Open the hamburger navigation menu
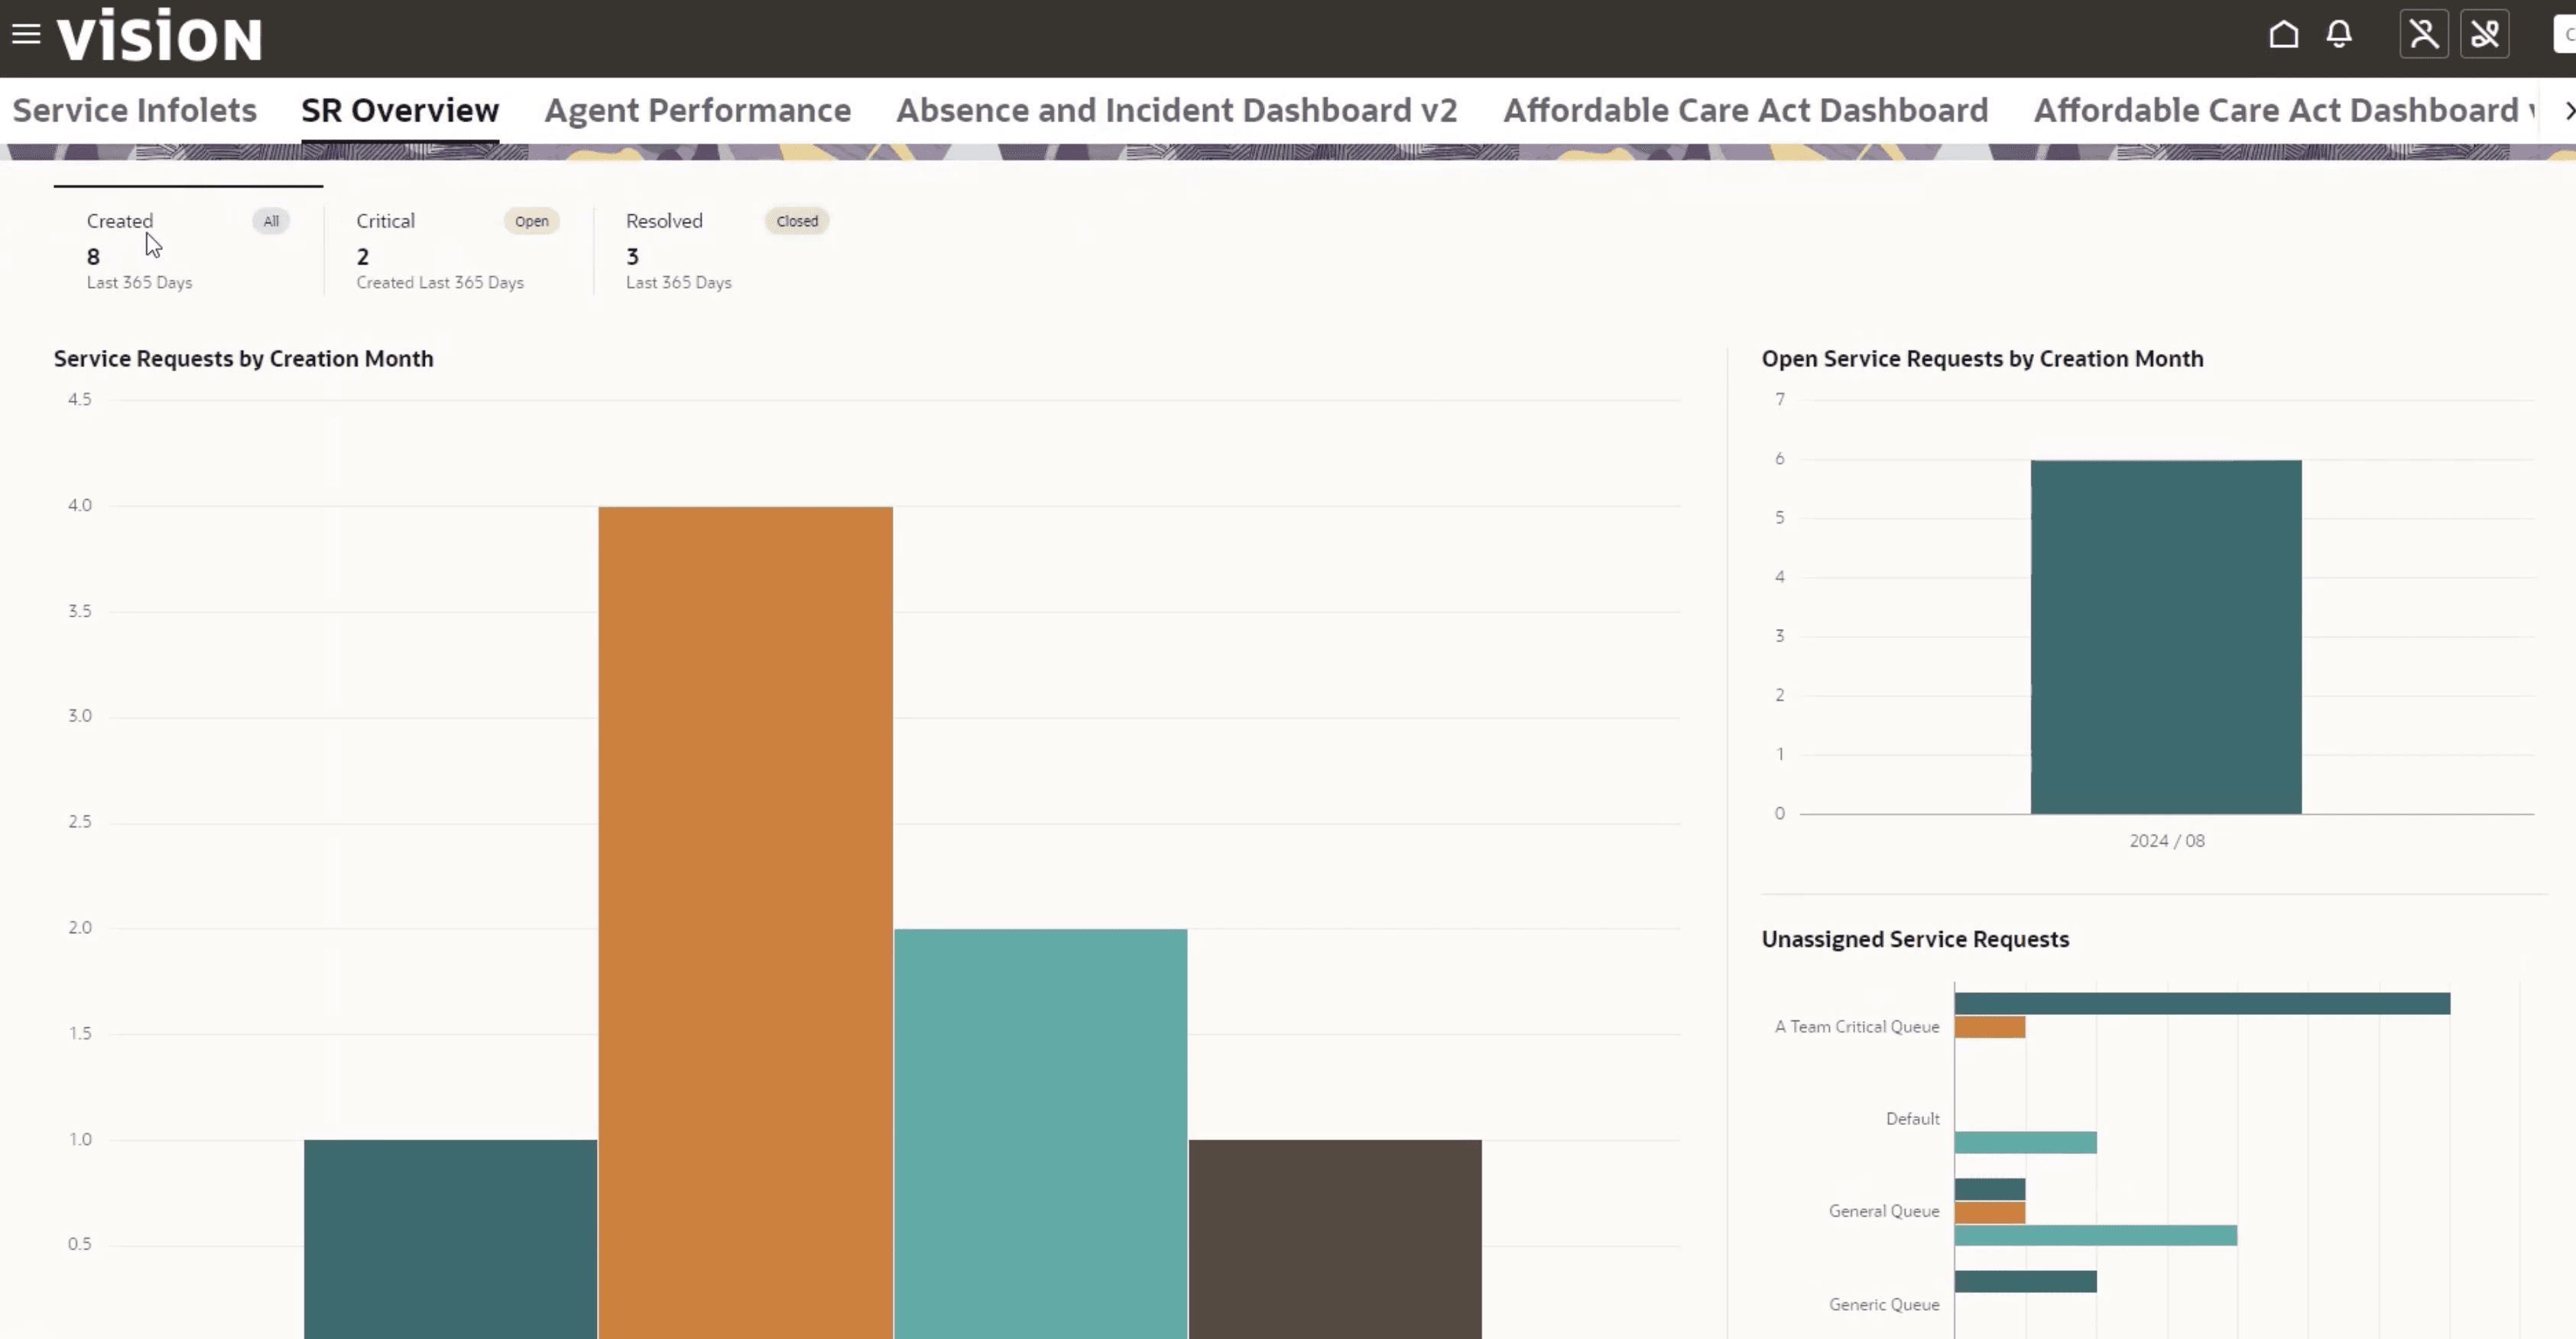Image resolution: width=2576 pixels, height=1339 pixels. tap(26, 35)
